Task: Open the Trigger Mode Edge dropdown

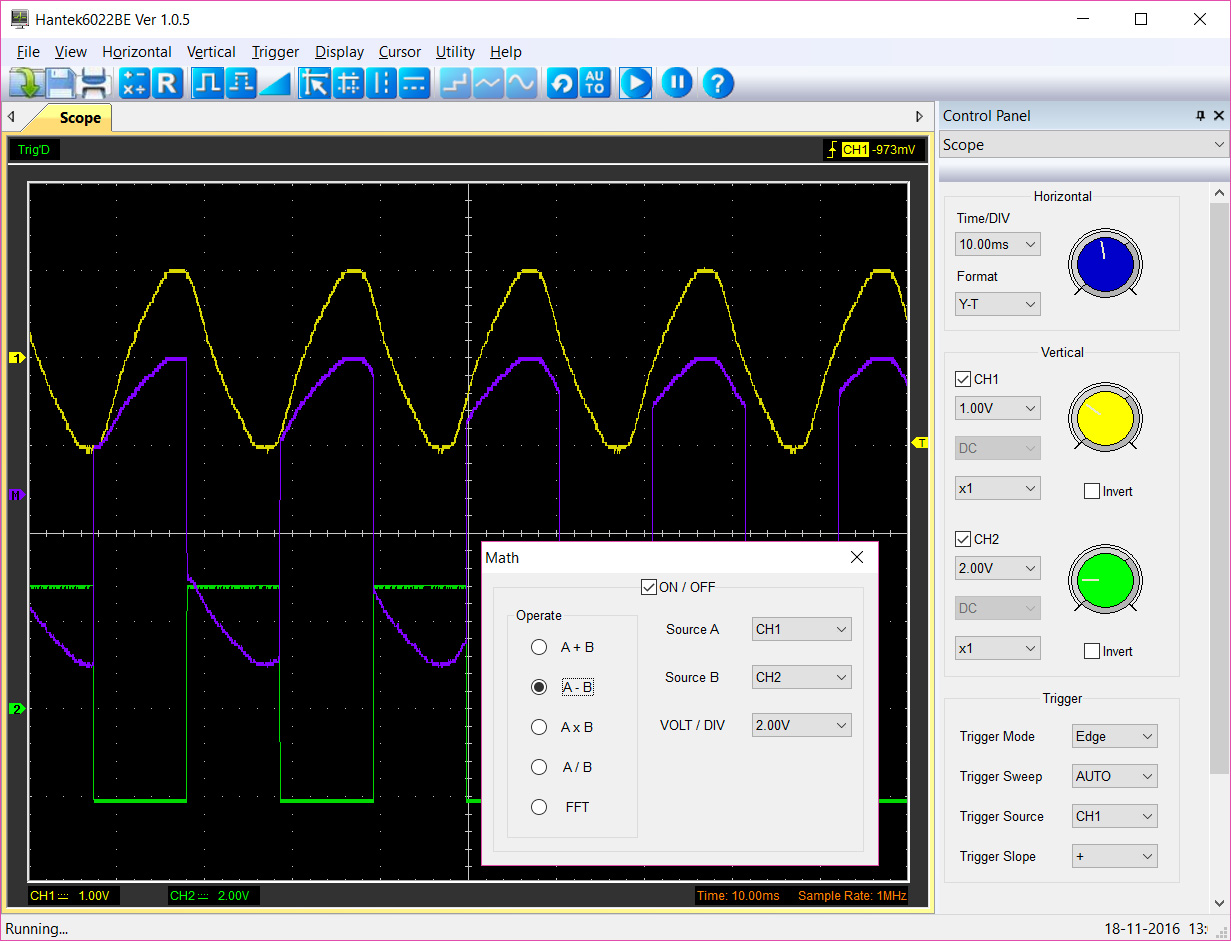Action: (1114, 737)
